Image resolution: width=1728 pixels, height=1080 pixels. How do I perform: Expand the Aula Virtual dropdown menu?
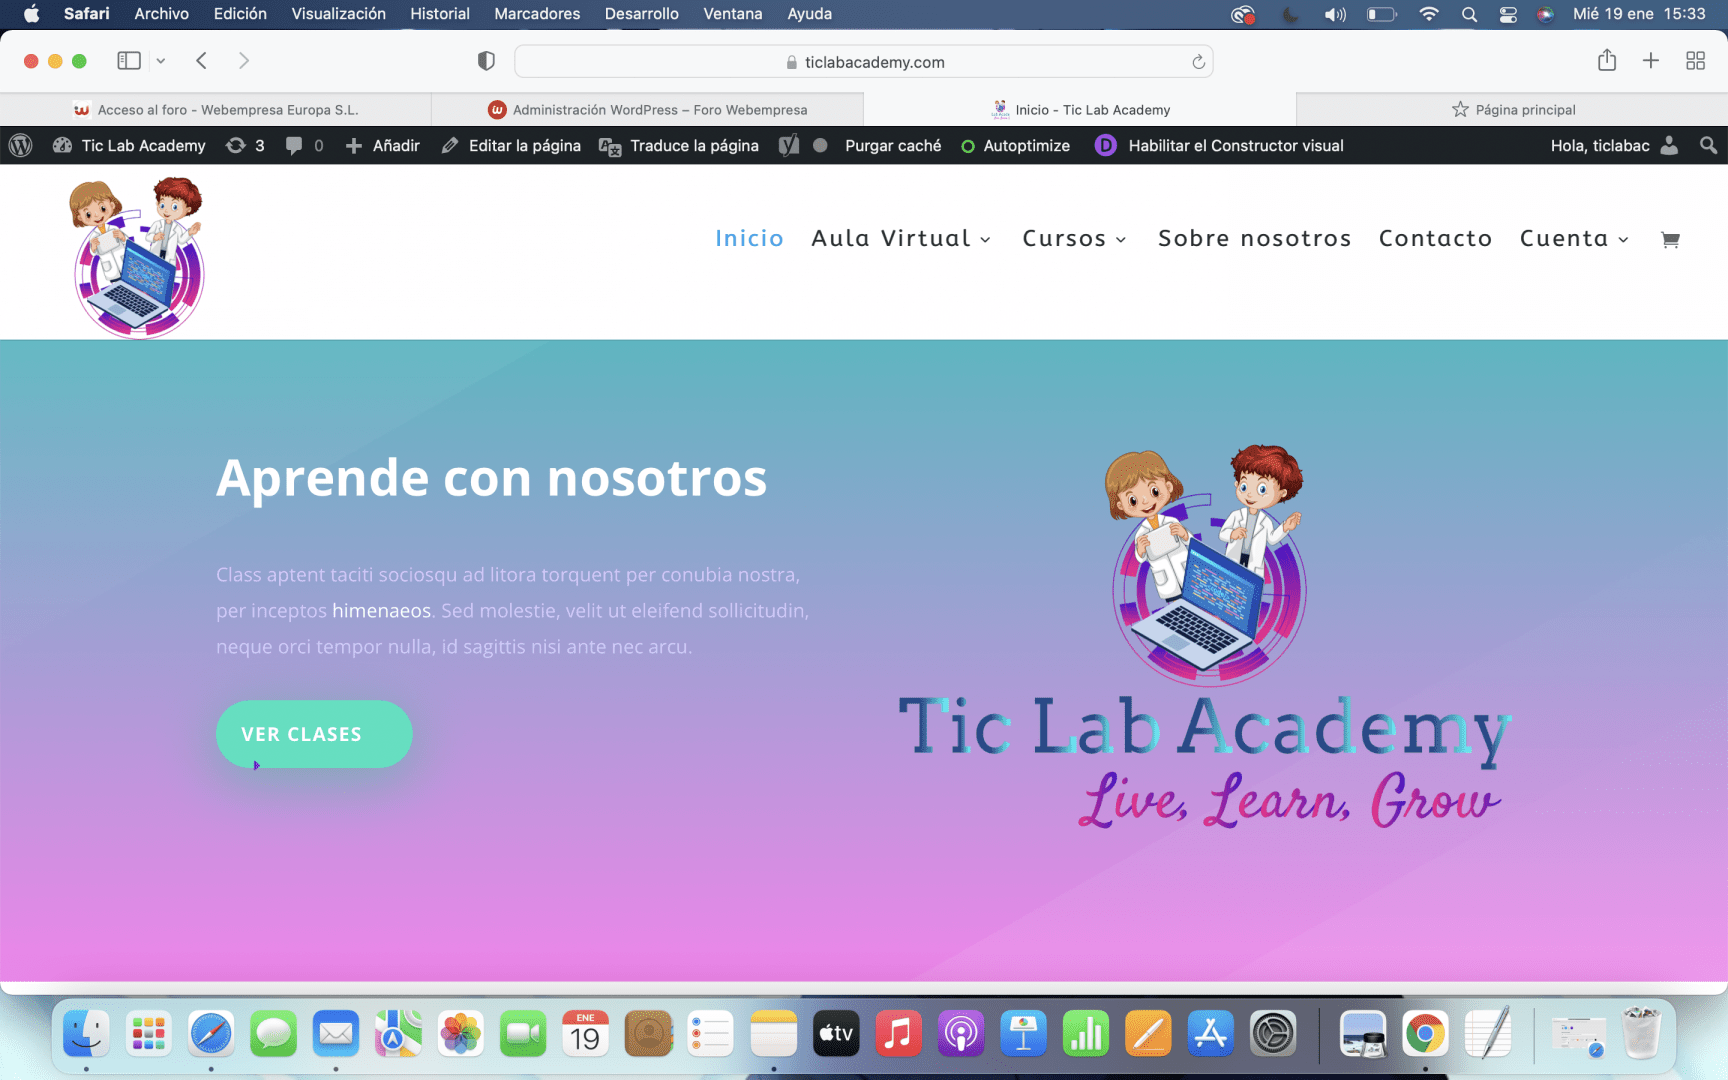[x=901, y=238]
